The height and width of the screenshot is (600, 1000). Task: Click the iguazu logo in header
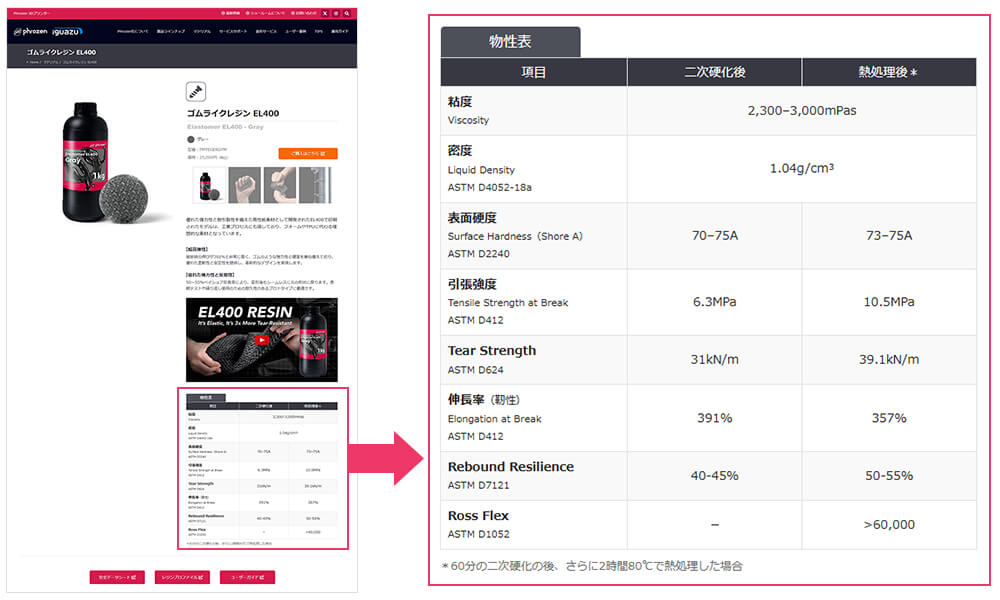tap(67, 31)
